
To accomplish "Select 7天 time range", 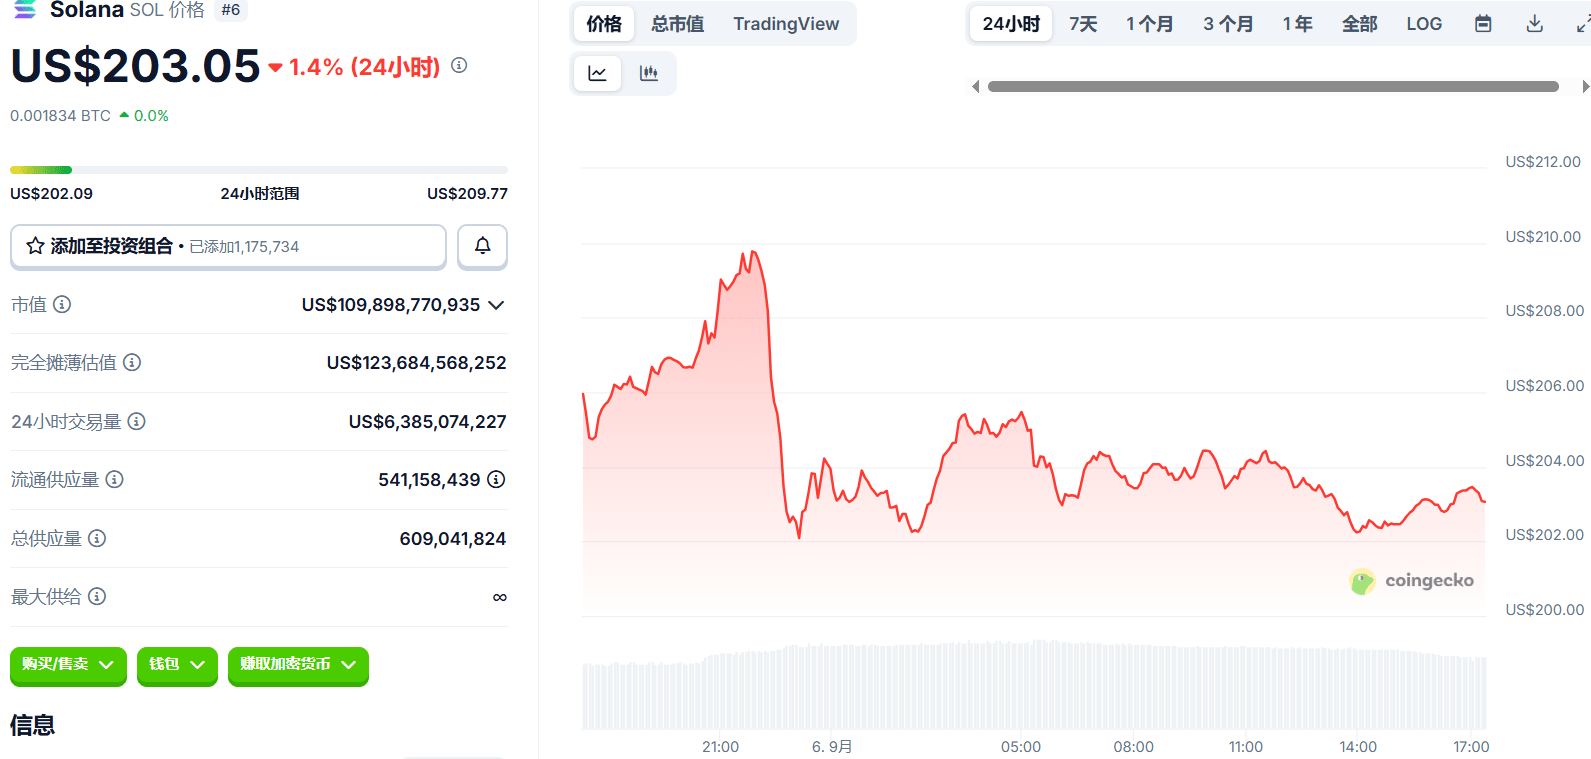I will click(x=1083, y=24).
